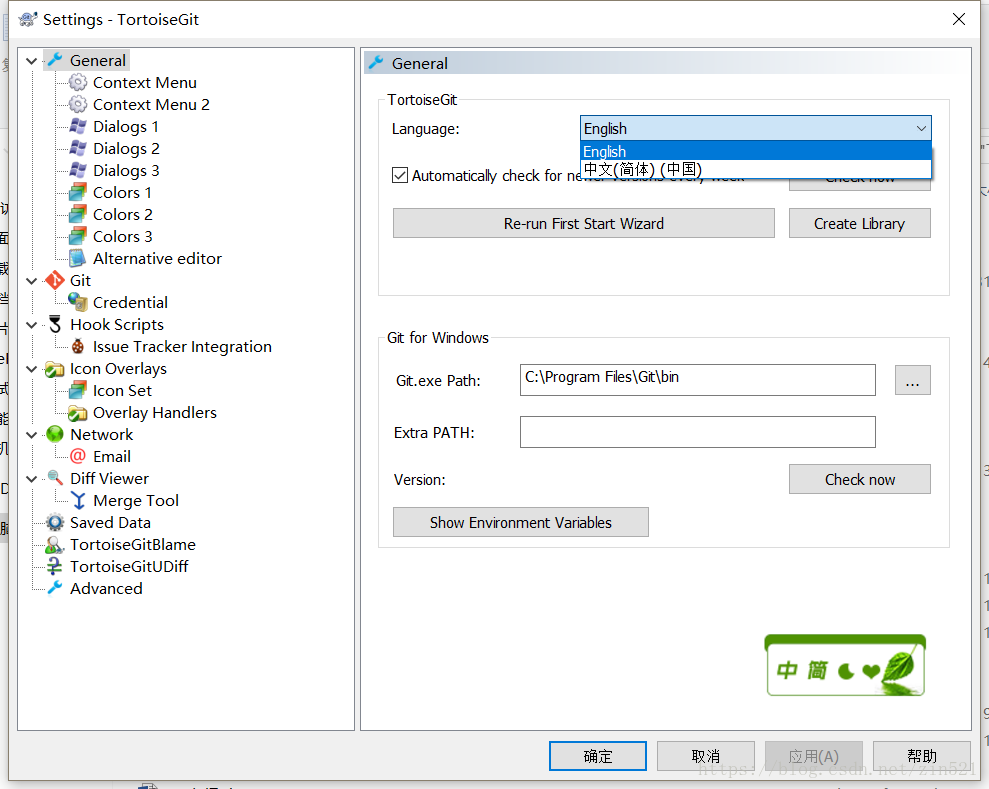Click the Colors 2 palette icon
Viewport: 989px width, 789px height.
78,214
